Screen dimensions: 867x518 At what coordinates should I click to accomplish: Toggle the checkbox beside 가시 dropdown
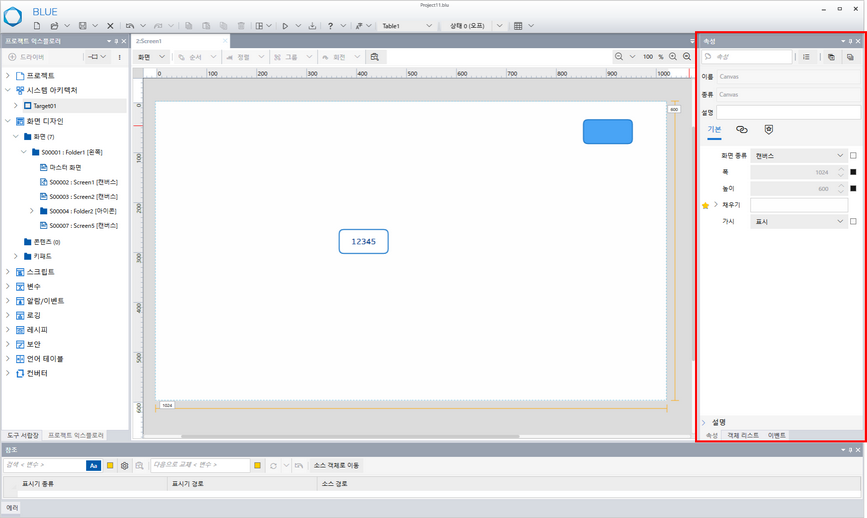tap(853, 221)
